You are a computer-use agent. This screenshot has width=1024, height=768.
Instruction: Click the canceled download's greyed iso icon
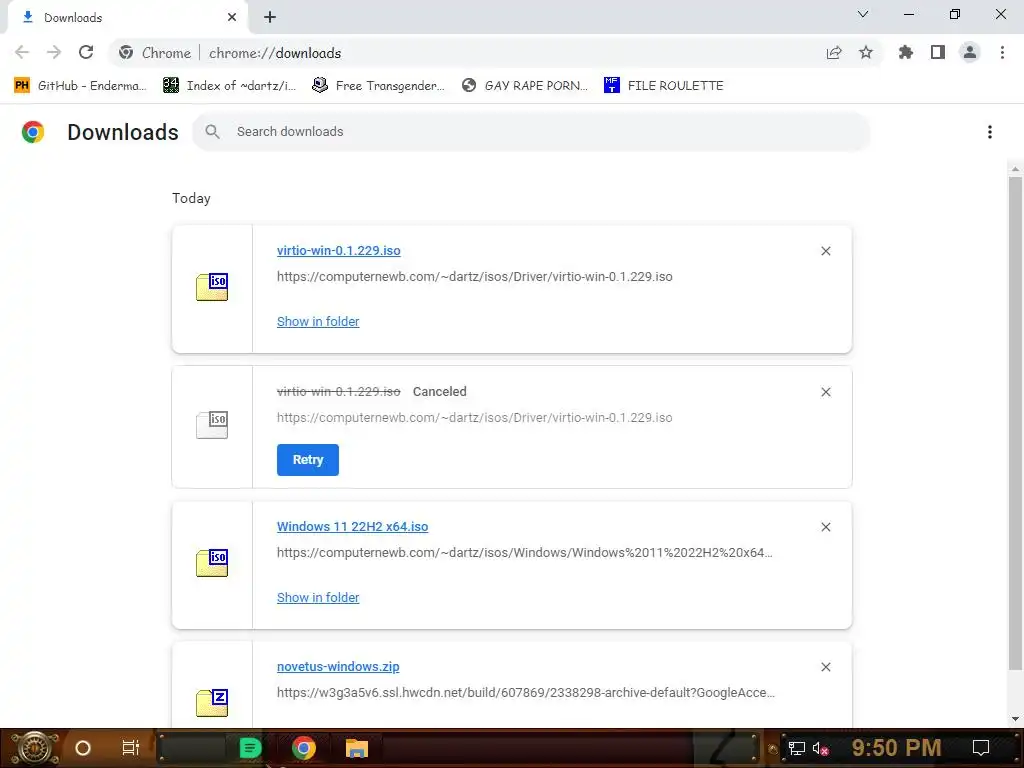coord(212,425)
